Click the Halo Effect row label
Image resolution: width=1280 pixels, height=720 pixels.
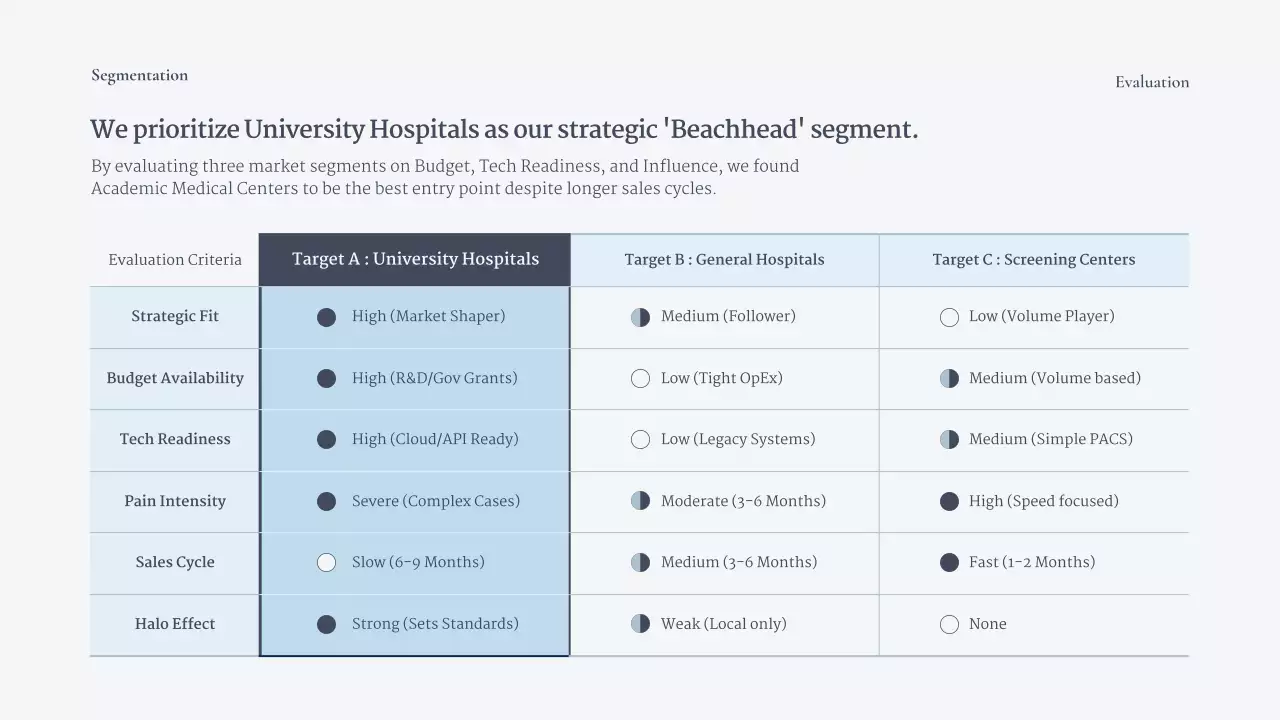[175, 624]
